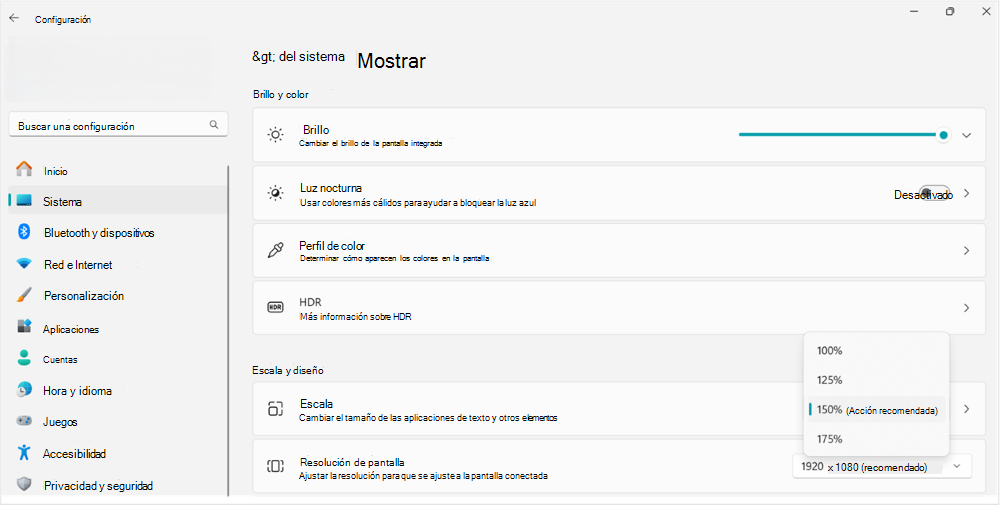Restore down the window

click(x=950, y=11)
